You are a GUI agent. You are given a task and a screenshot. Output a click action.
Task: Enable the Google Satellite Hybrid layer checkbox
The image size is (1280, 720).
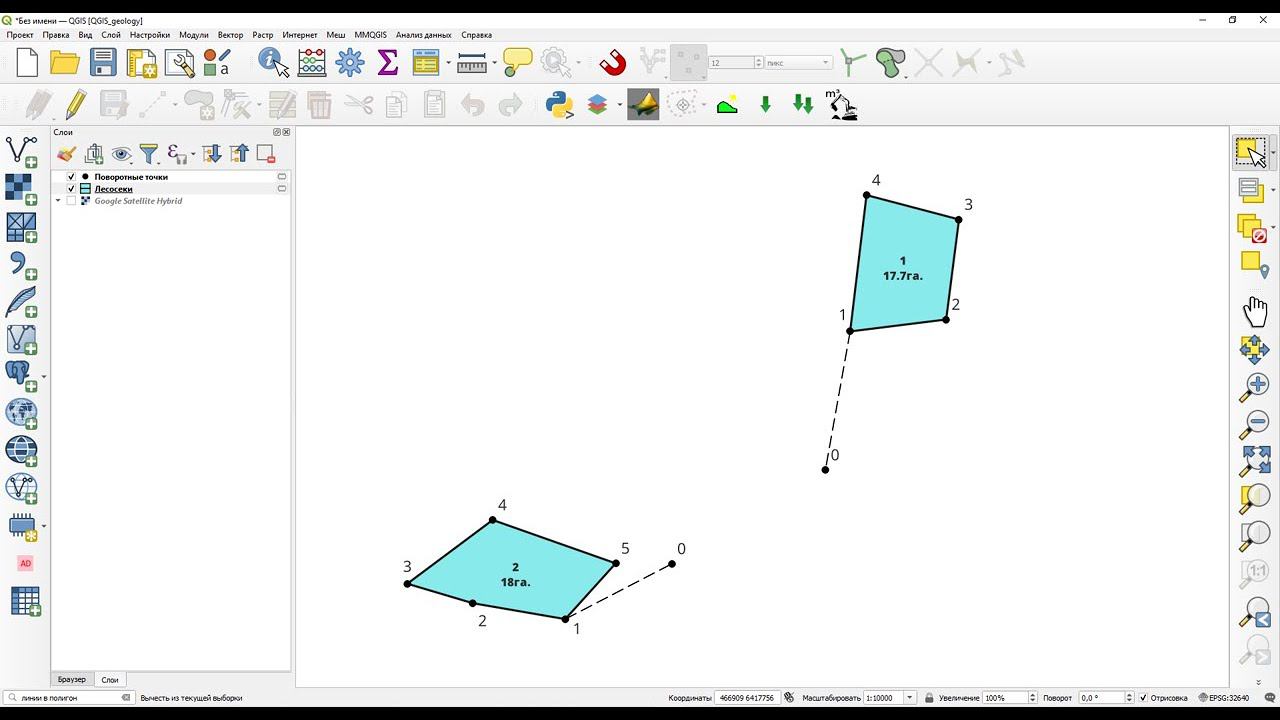(71, 201)
